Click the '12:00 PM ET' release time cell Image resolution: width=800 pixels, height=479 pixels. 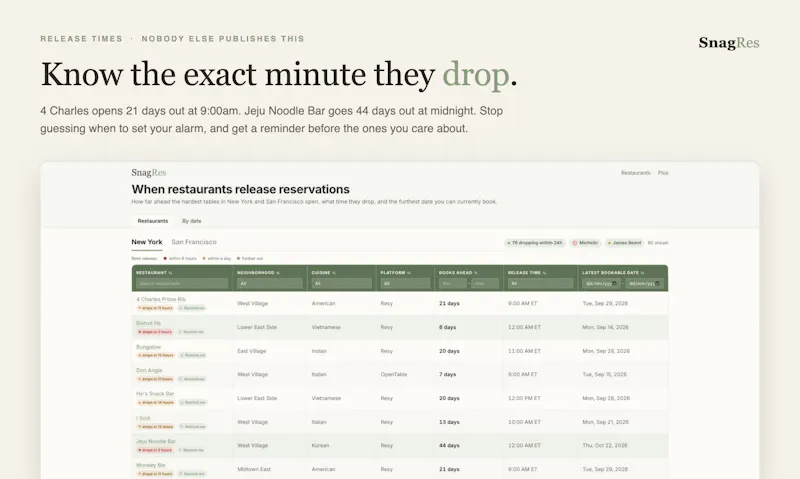pos(524,398)
